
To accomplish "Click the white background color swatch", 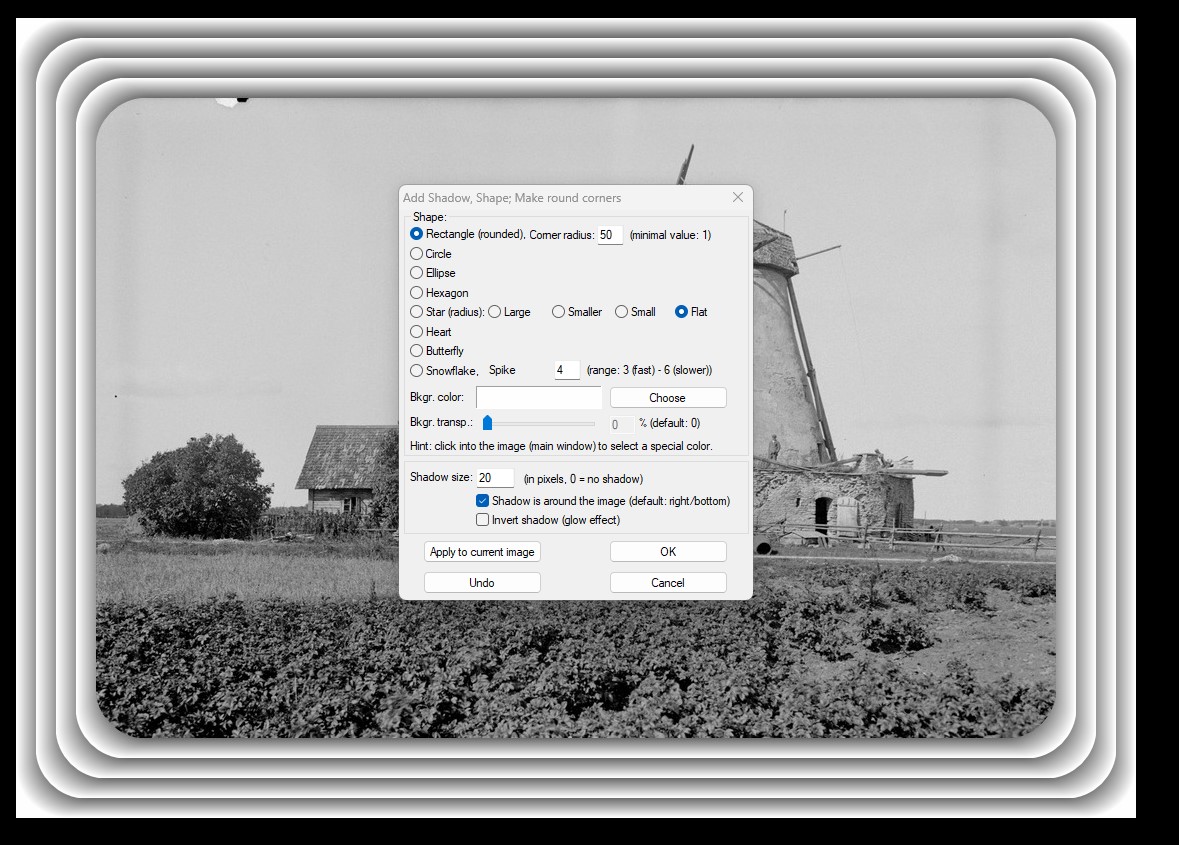I will point(539,398).
